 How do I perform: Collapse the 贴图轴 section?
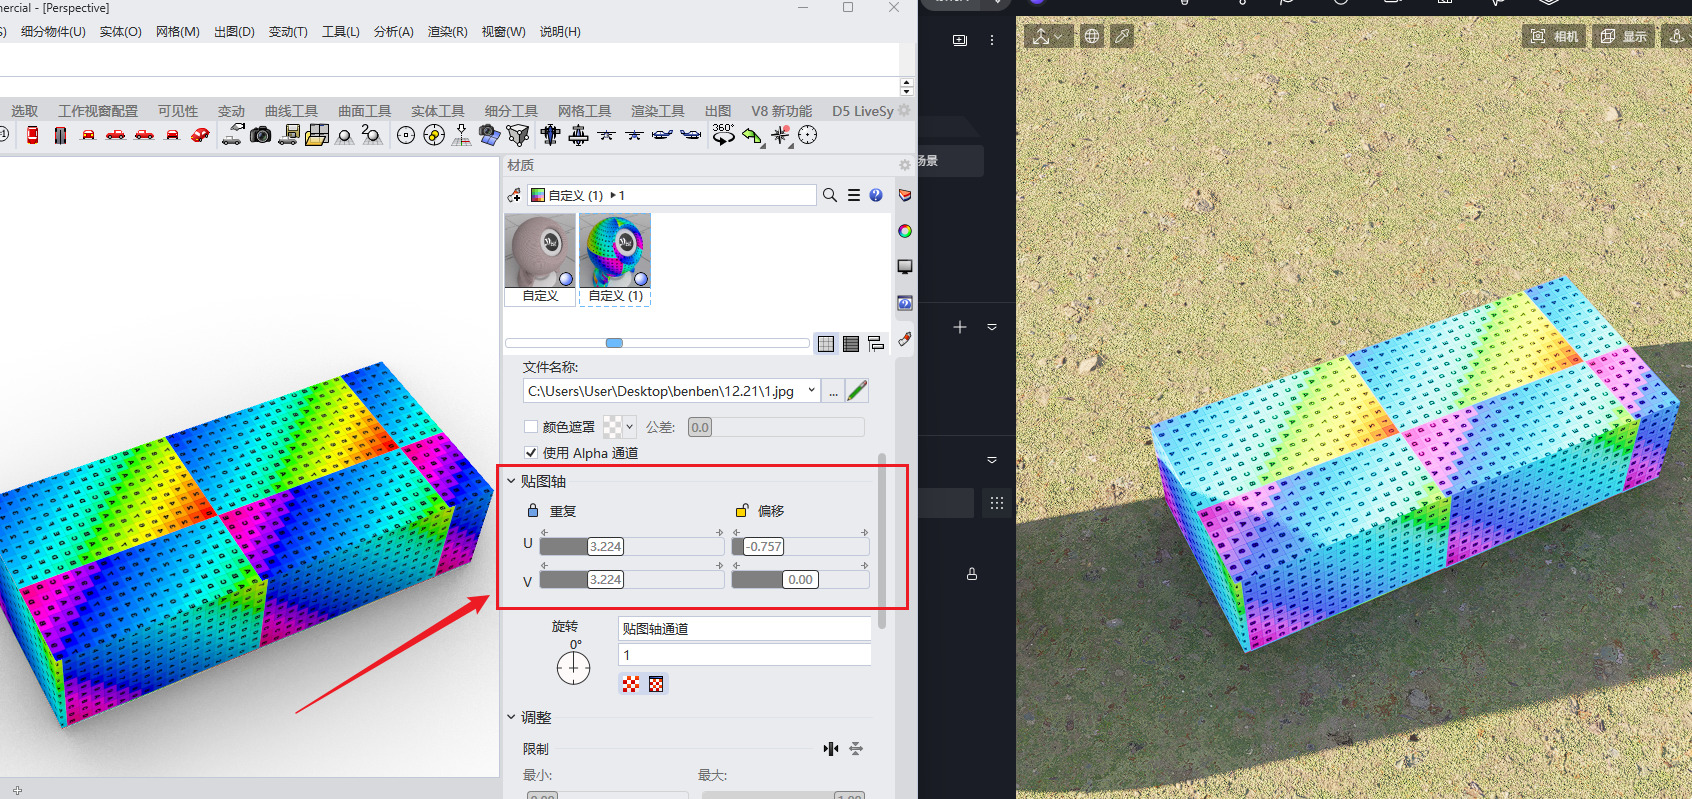coord(511,481)
